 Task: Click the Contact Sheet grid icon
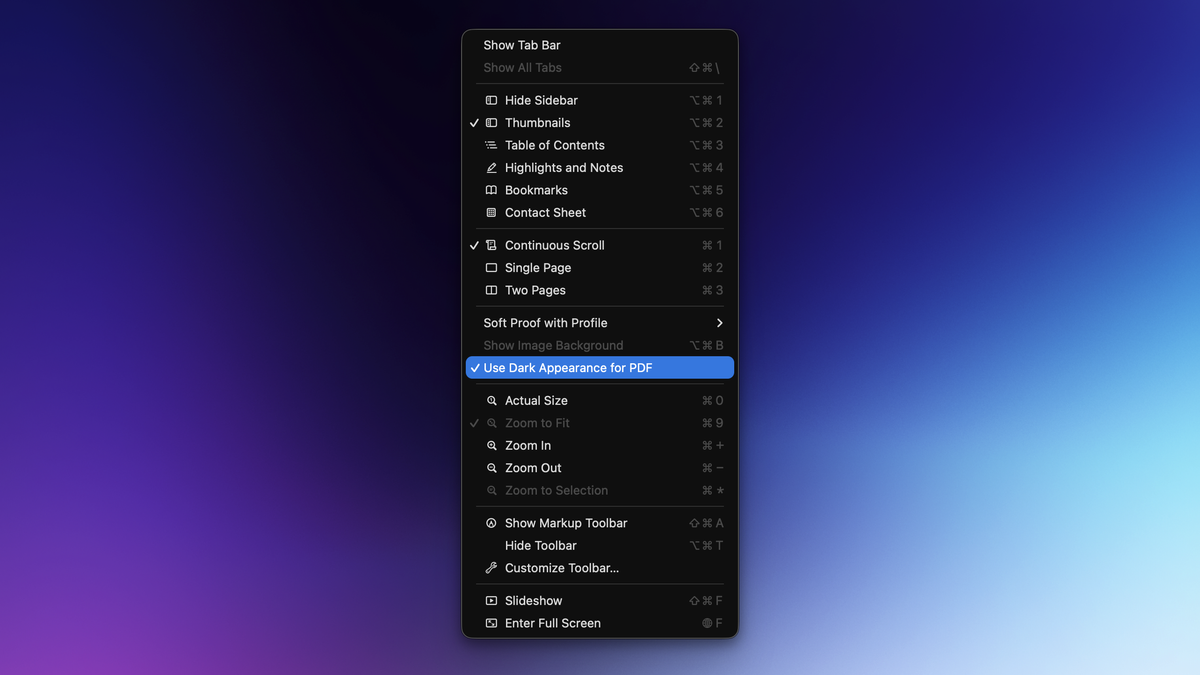pos(491,213)
